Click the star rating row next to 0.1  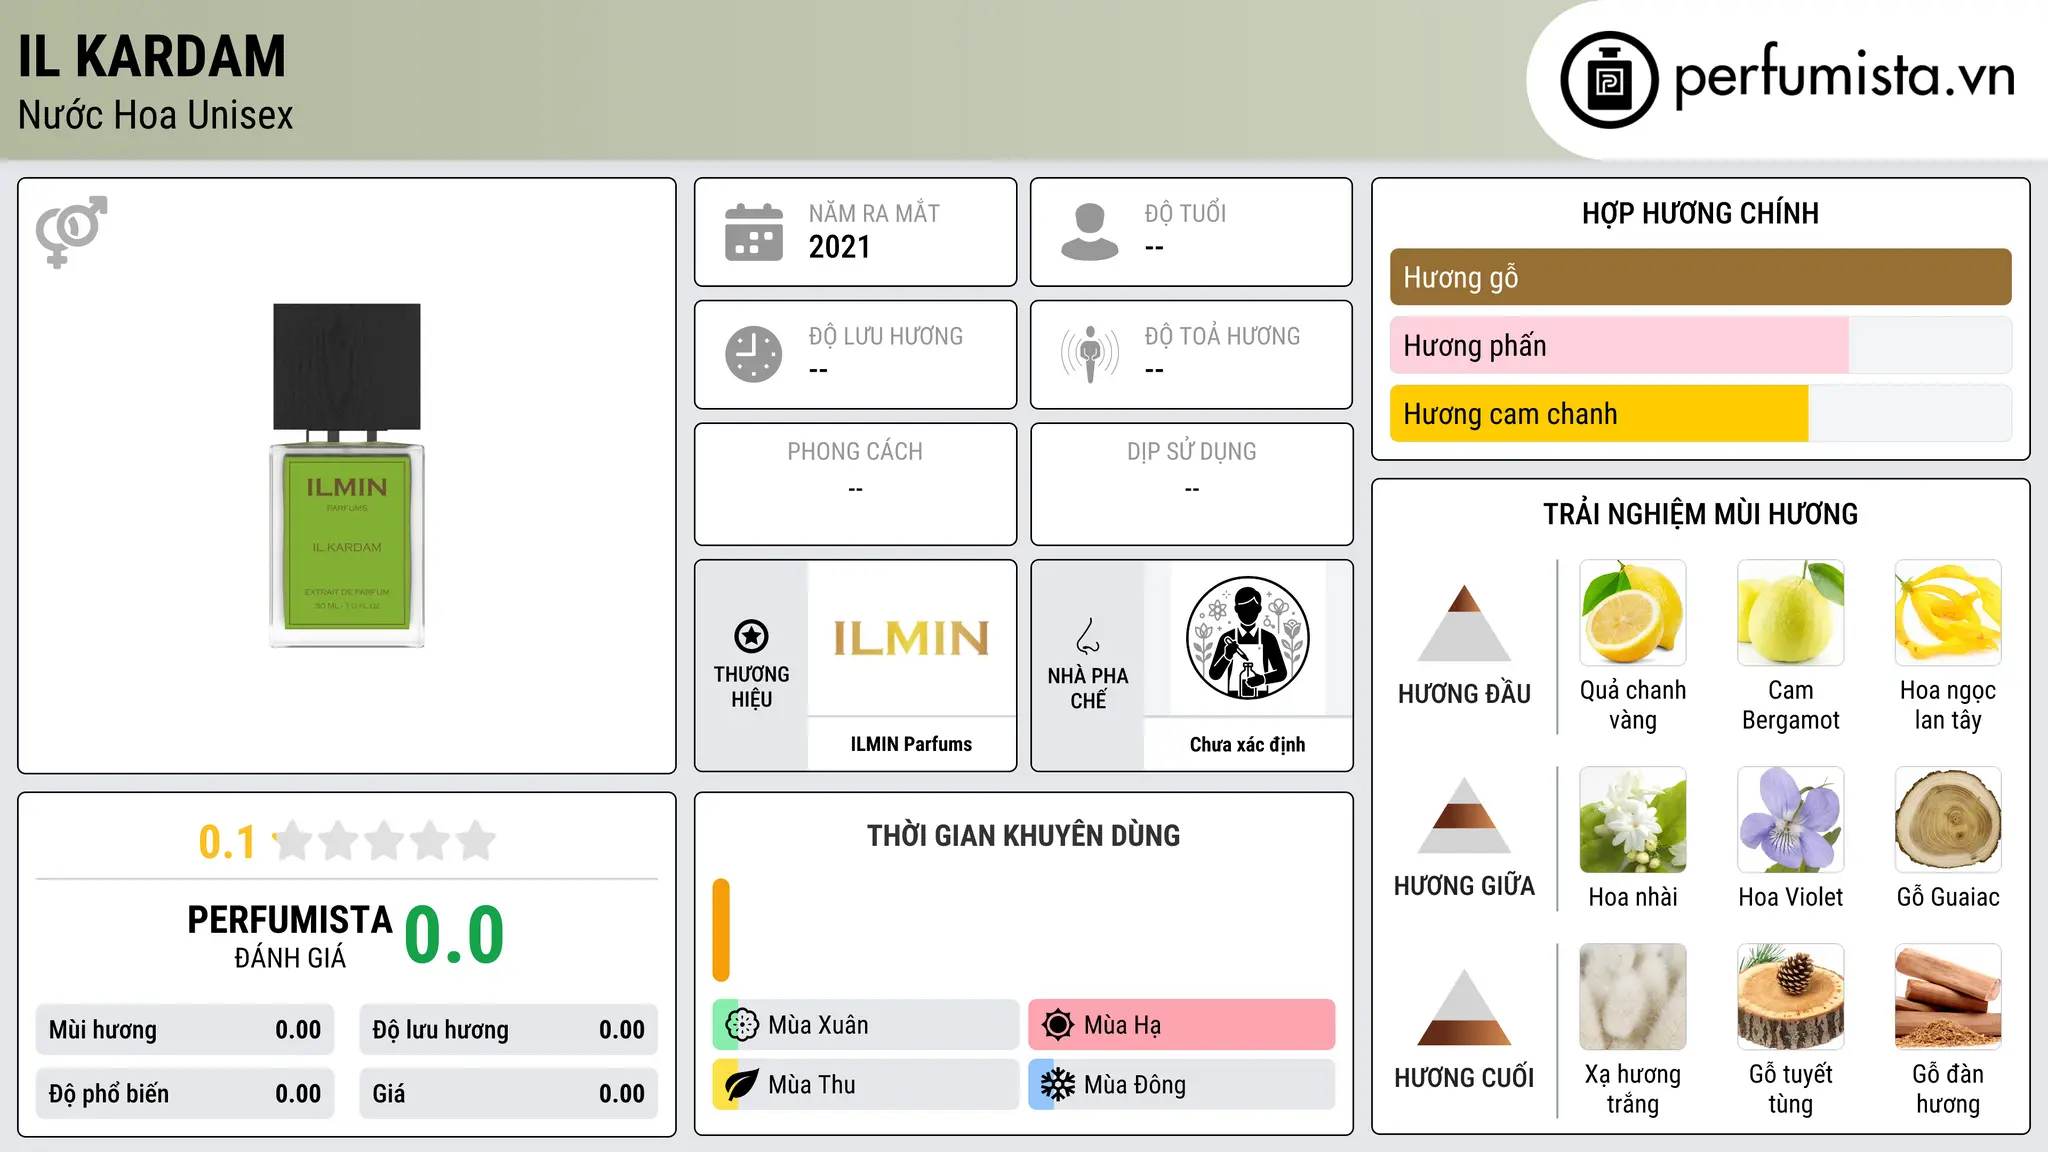pos(384,841)
